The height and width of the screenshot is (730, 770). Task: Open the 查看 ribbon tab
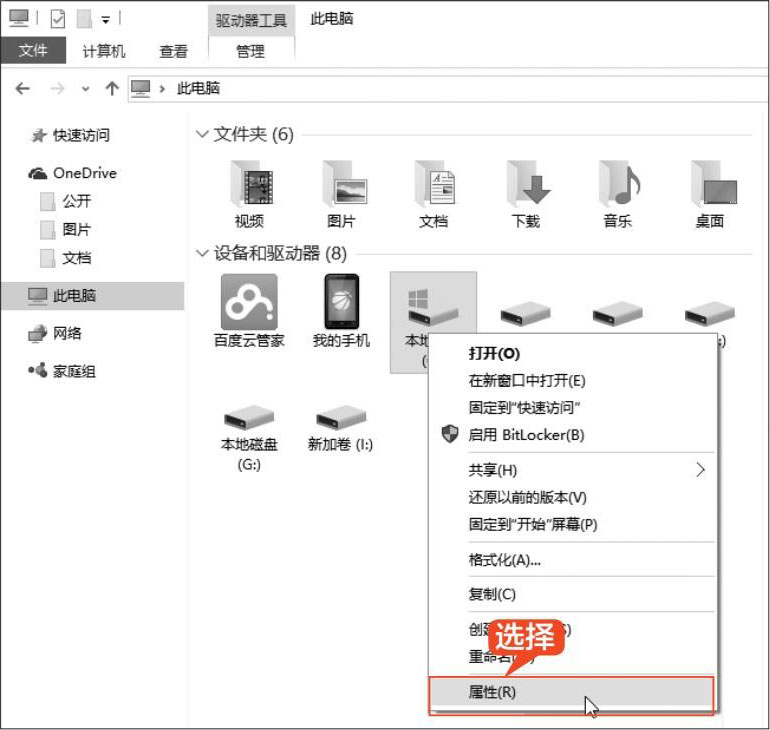coord(173,51)
